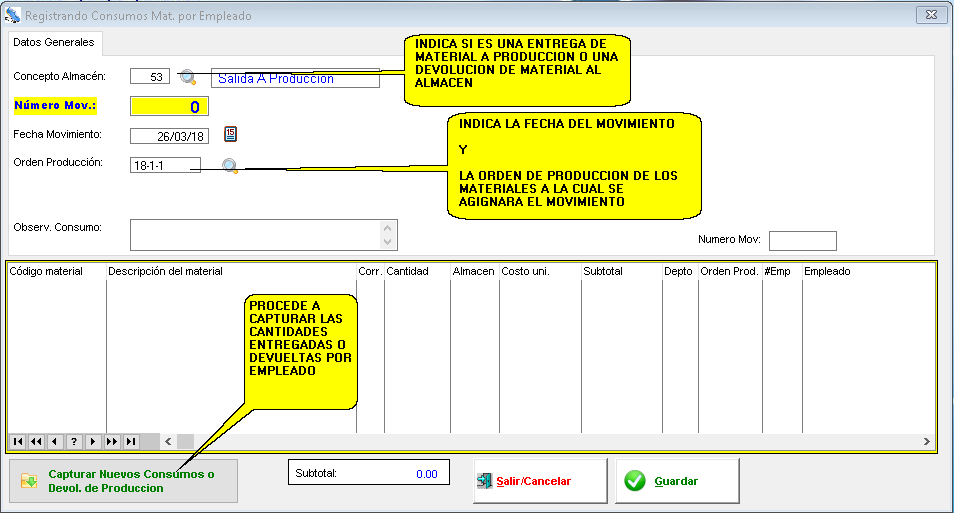954x513 pixels.
Task: Step to previous record in grid navigator
Action: click(x=54, y=441)
